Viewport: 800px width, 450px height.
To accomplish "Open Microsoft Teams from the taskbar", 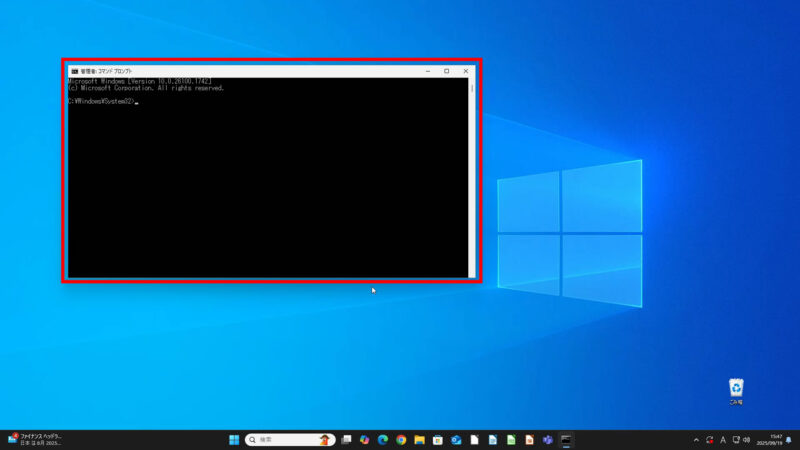I will click(x=548, y=440).
